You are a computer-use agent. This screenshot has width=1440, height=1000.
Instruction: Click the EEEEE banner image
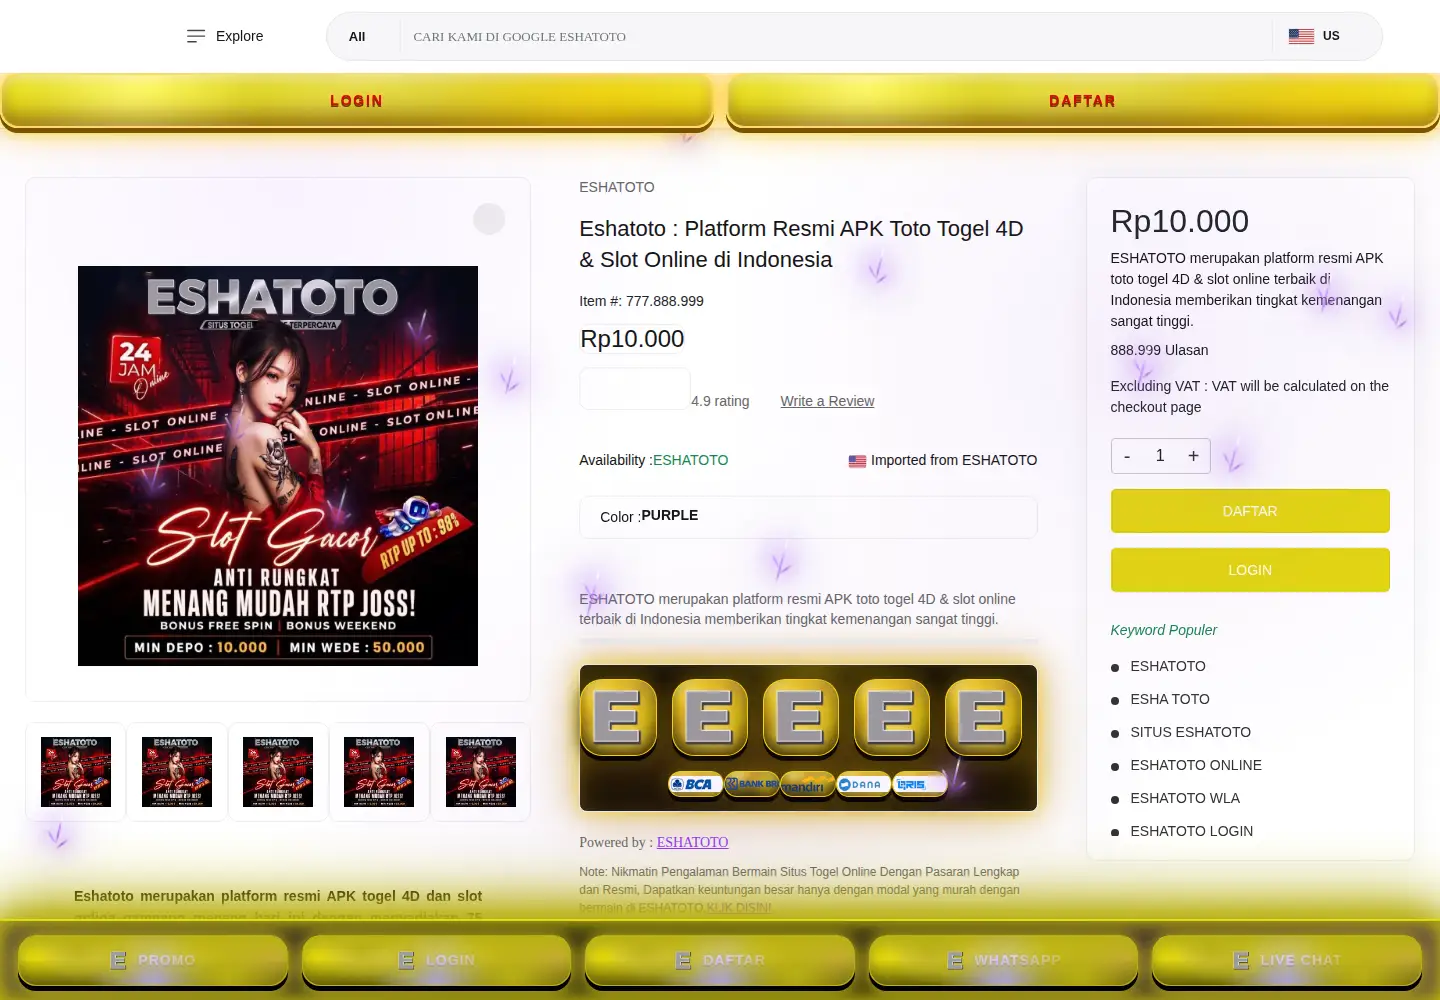click(x=808, y=738)
